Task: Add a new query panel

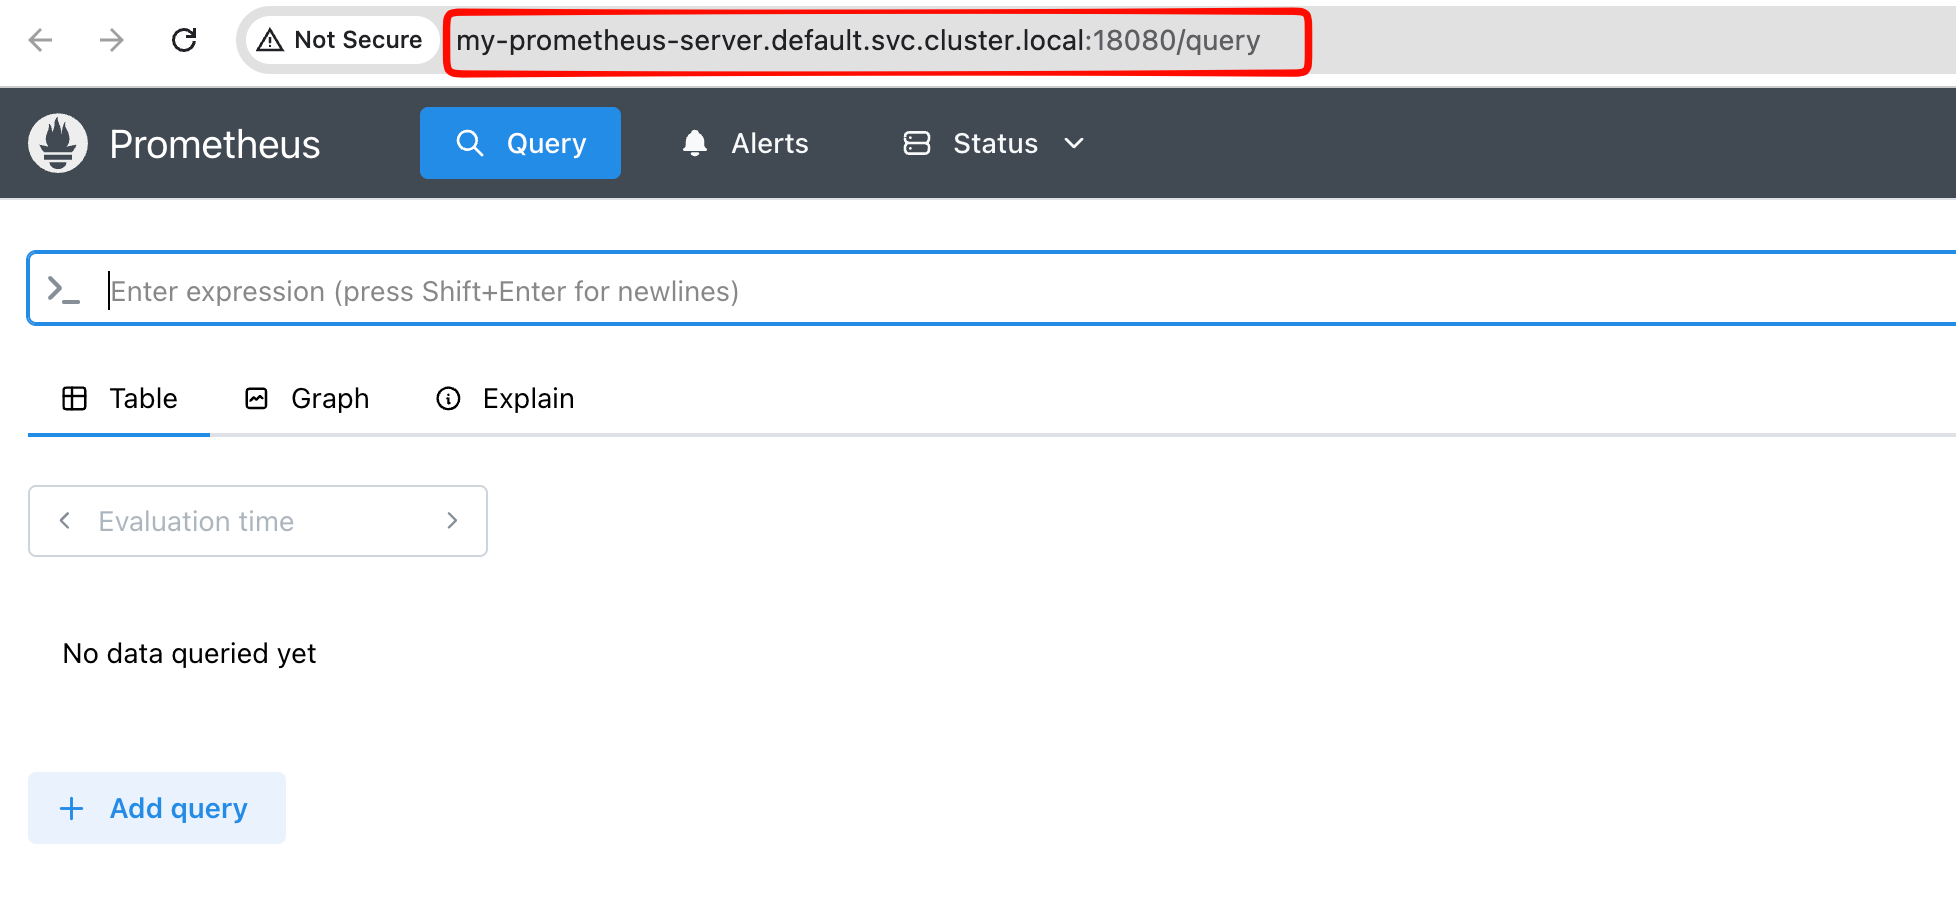Action: pos(157,808)
